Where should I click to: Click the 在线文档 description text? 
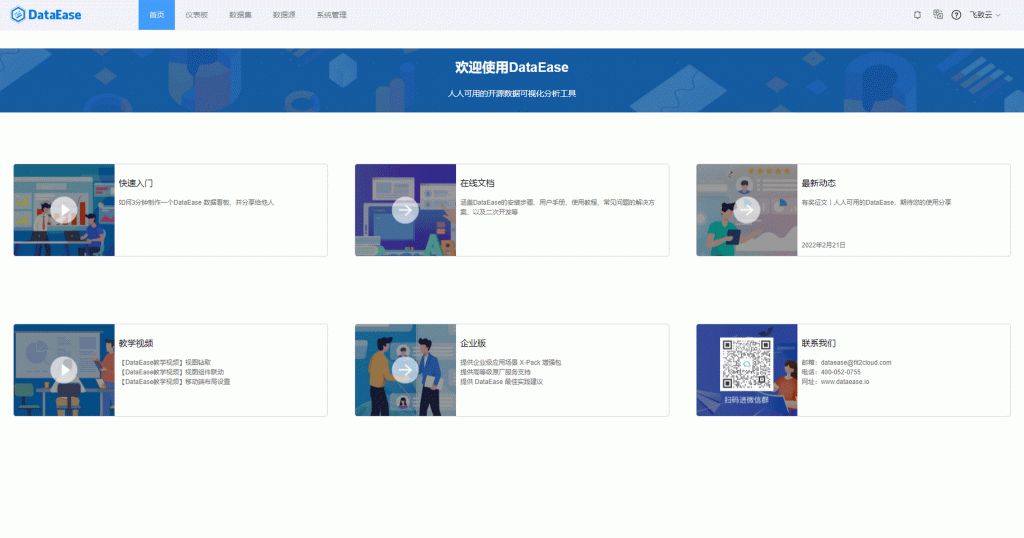pos(557,207)
